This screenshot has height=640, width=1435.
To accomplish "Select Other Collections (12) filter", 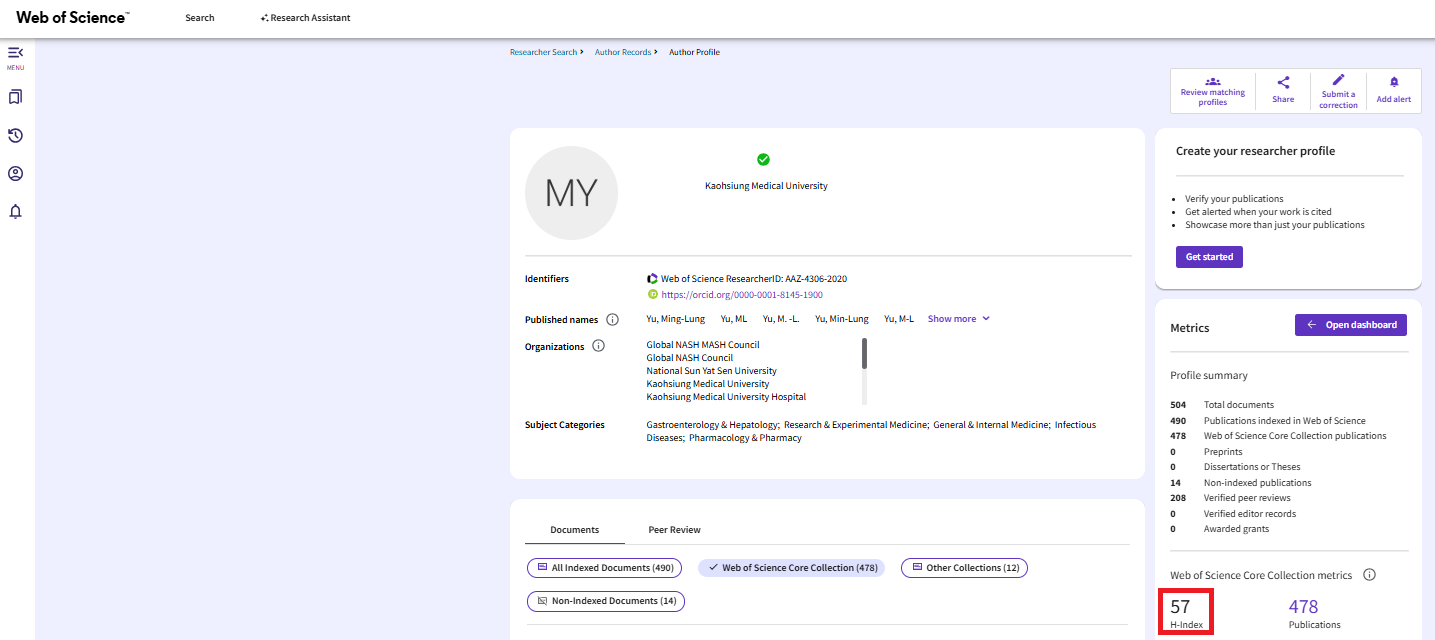I will [964, 568].
